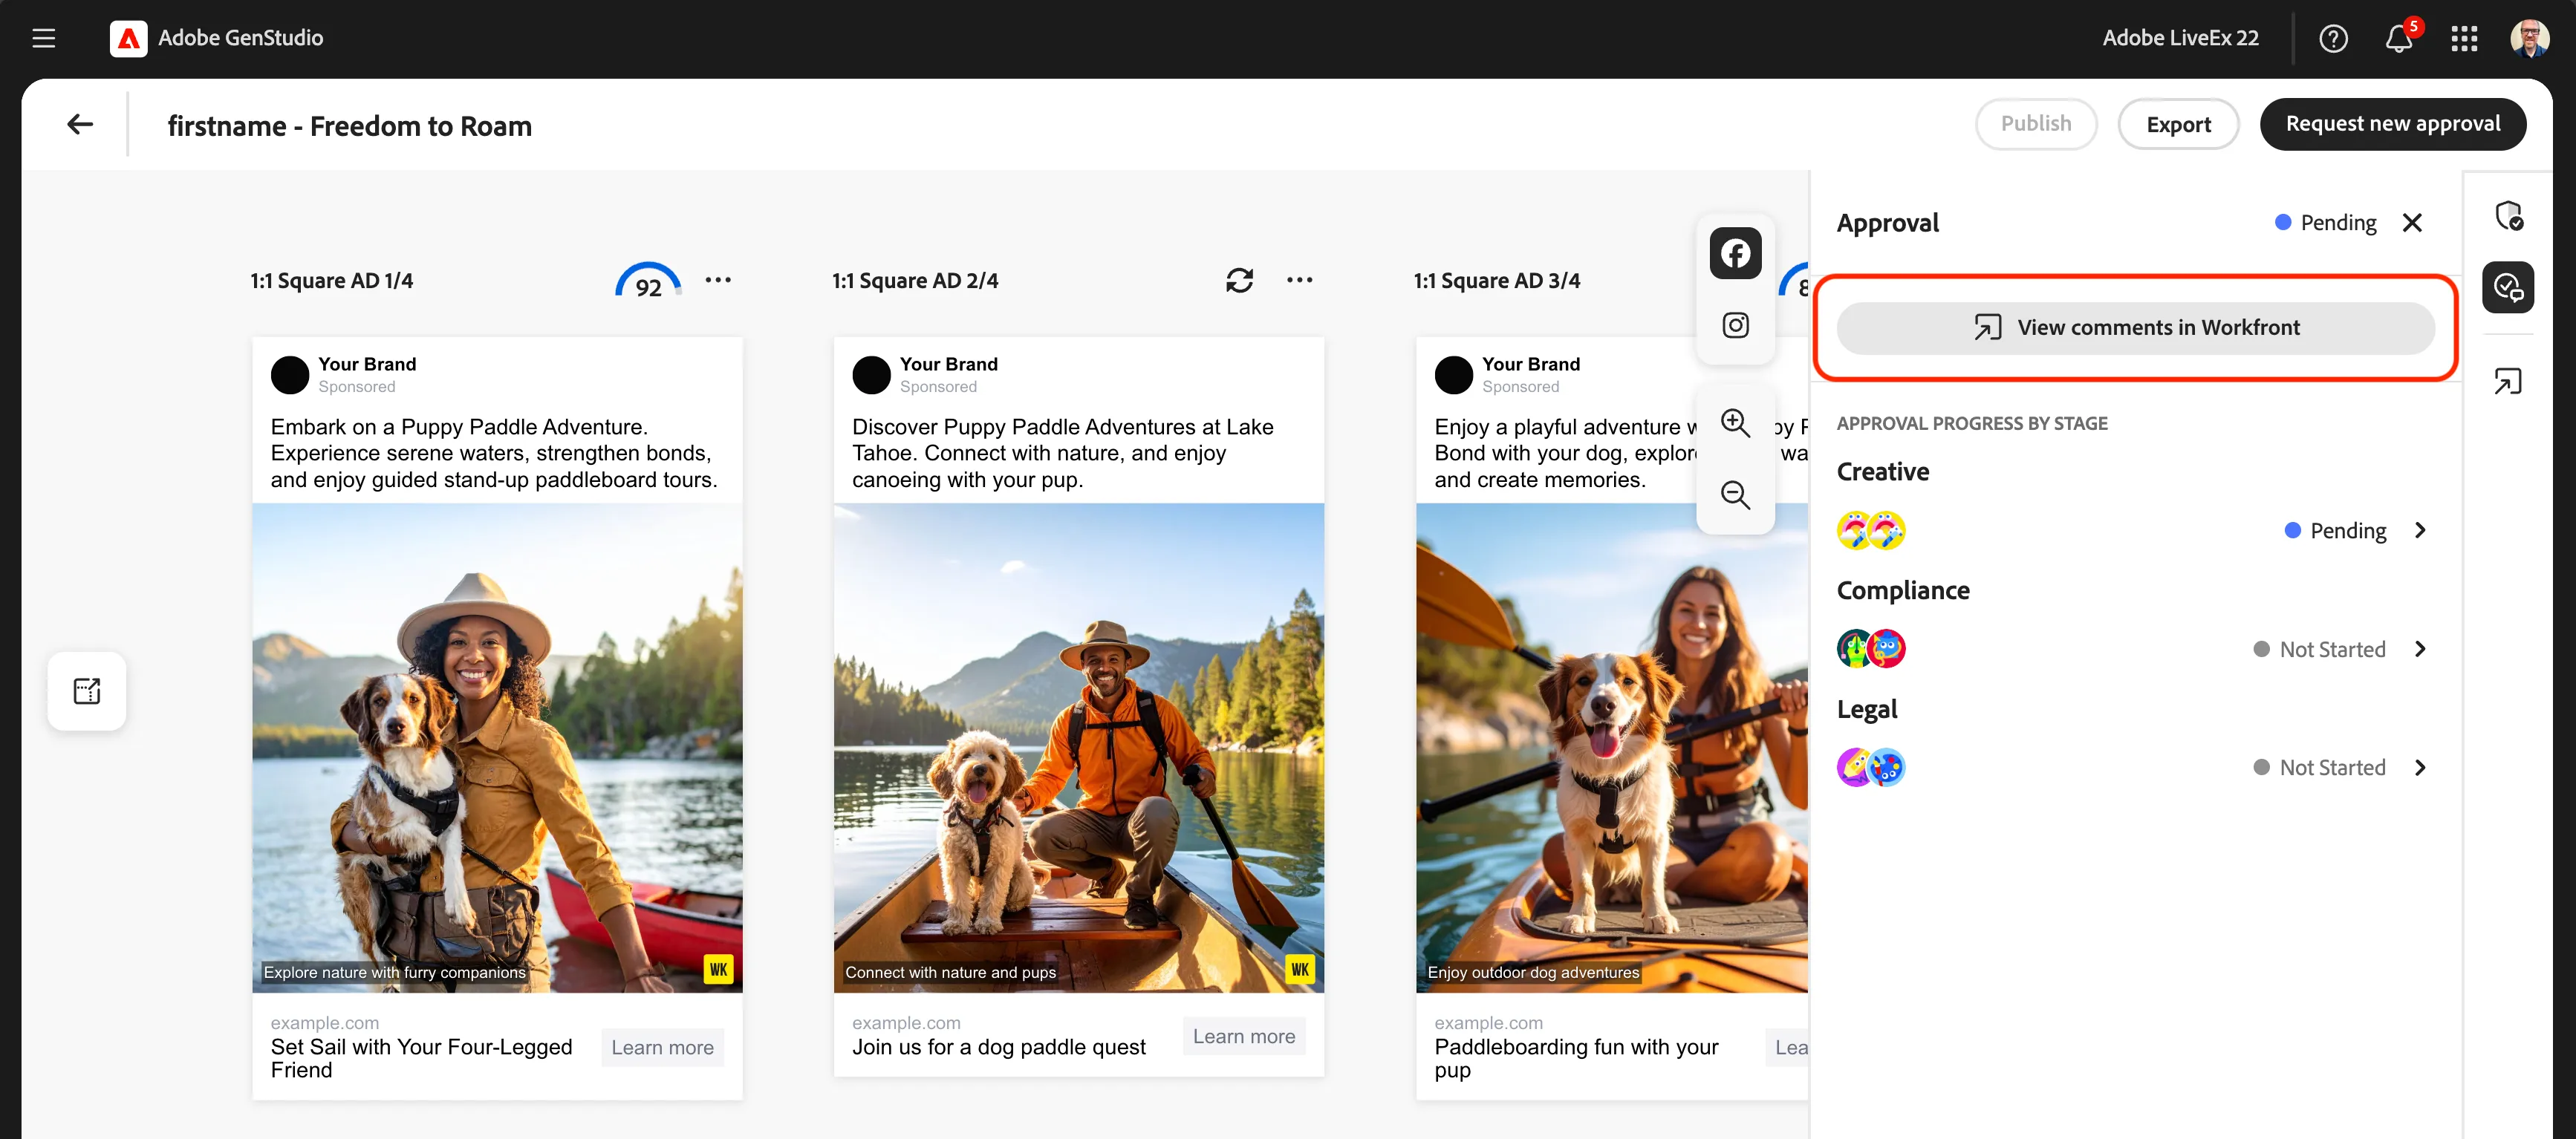2576x1139 pixels.
Task: Select the Instagram channel preview
Action: (1735, 325)
